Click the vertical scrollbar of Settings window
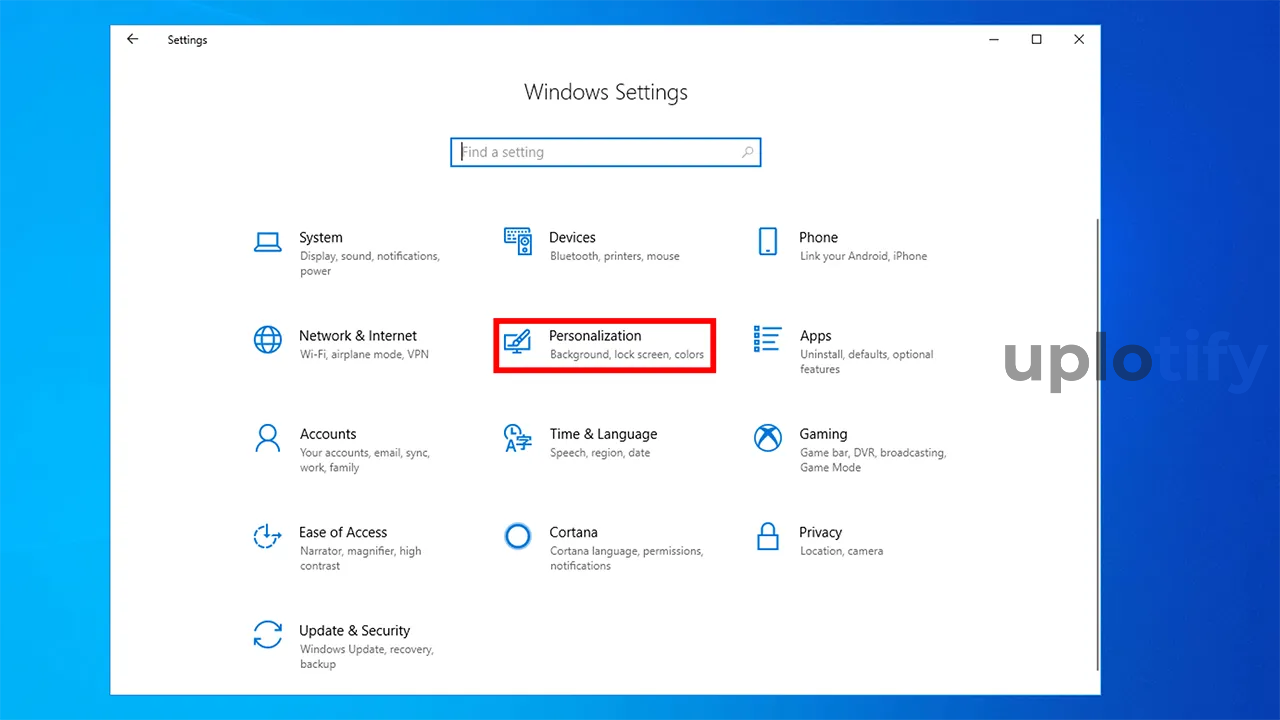This screenshot has width=1280, height=720. 1097,440
